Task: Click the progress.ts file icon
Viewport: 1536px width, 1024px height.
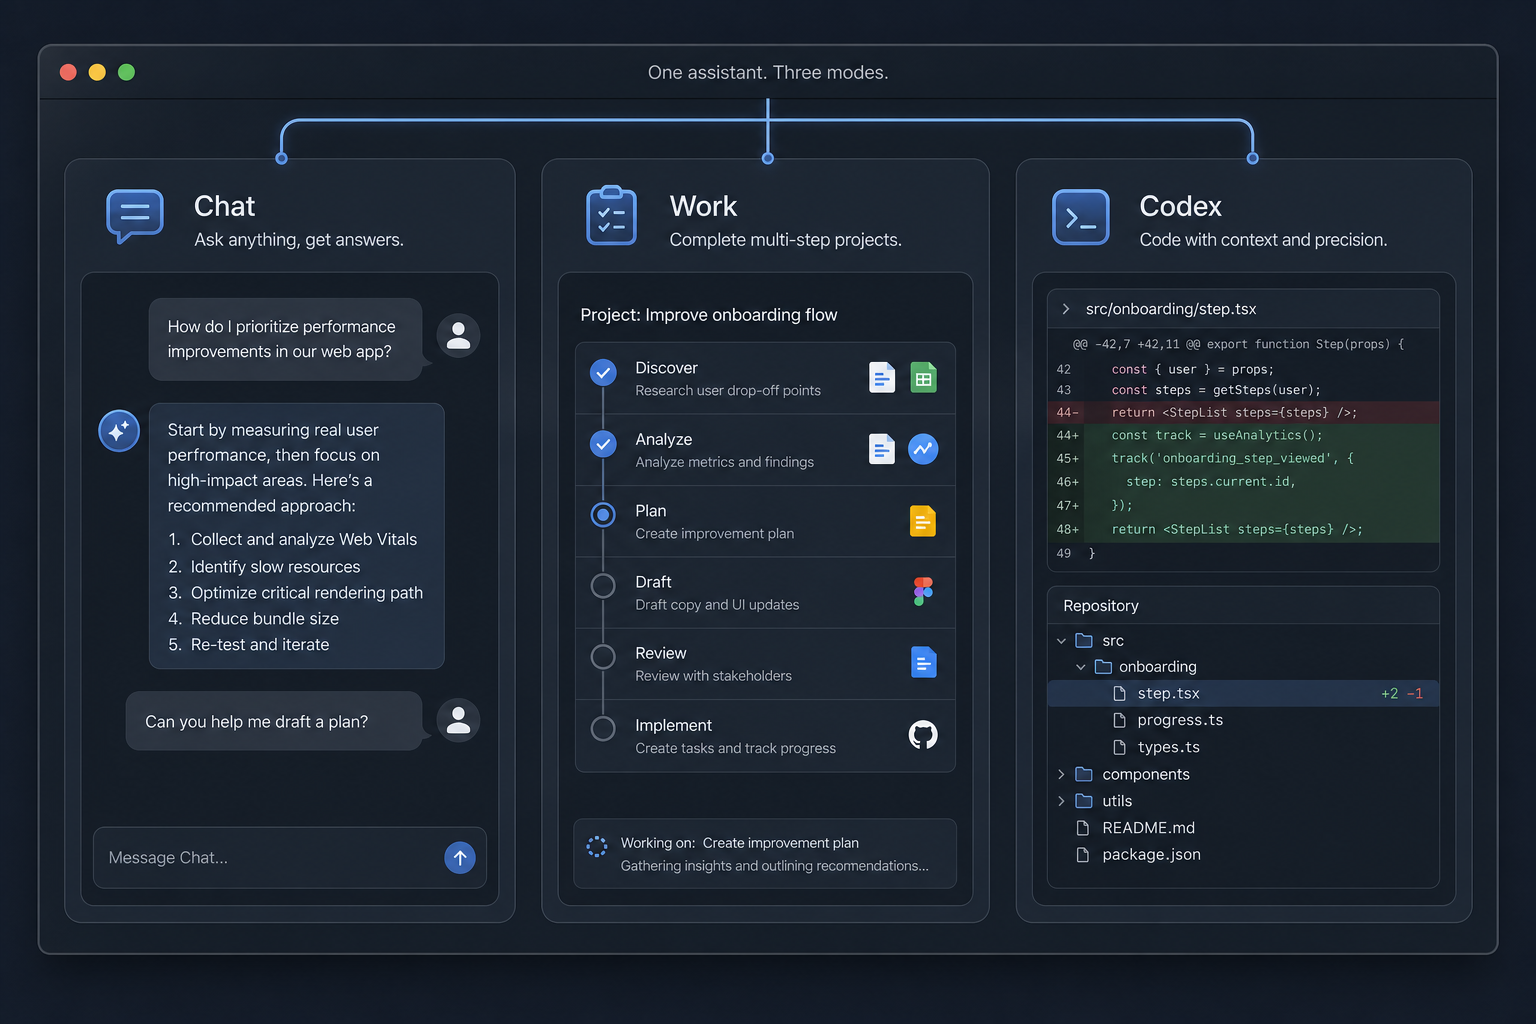Action: (1120, 720)
